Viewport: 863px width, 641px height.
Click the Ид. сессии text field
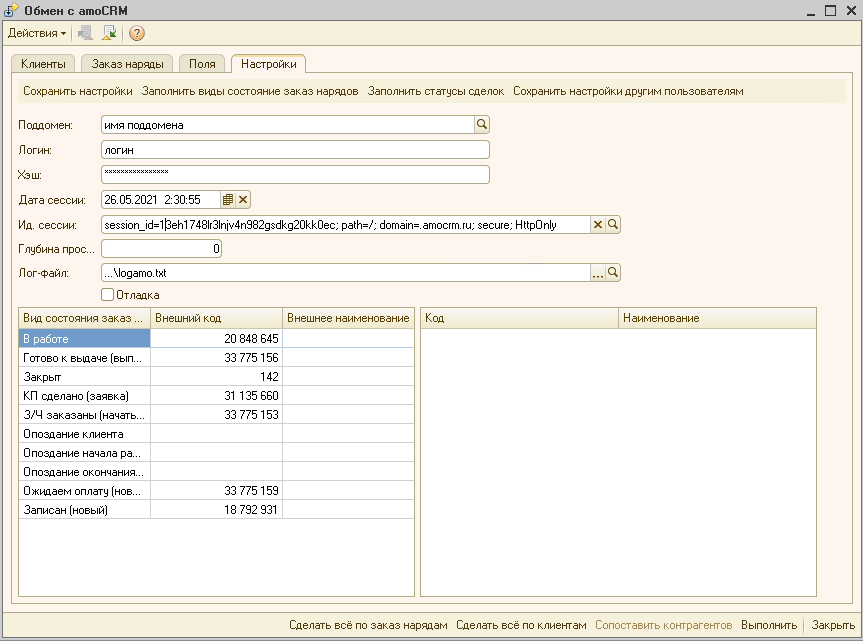click(x=346, y=224)
